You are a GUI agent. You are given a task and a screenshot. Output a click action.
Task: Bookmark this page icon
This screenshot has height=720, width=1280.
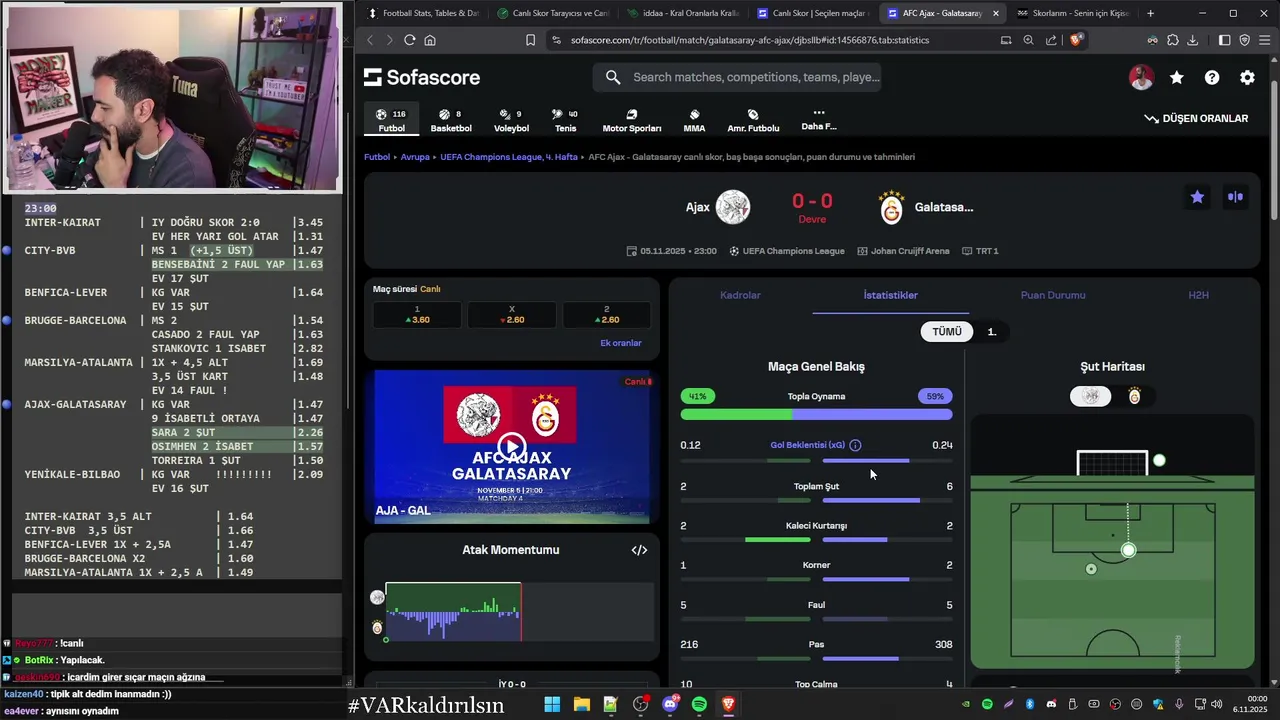pyautogui.click(x=530, y=40)
